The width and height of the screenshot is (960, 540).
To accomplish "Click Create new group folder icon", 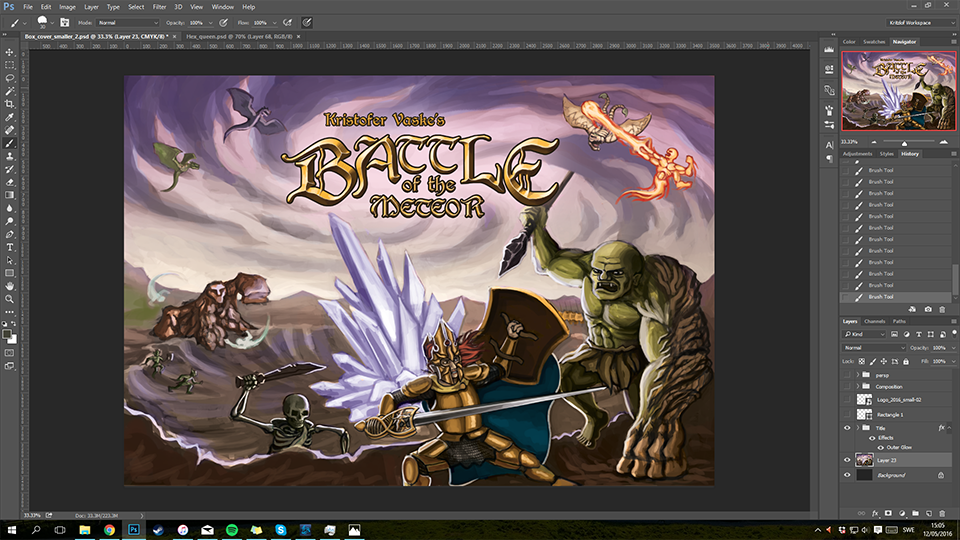I will pyautogui.click(x=915, y=513).
